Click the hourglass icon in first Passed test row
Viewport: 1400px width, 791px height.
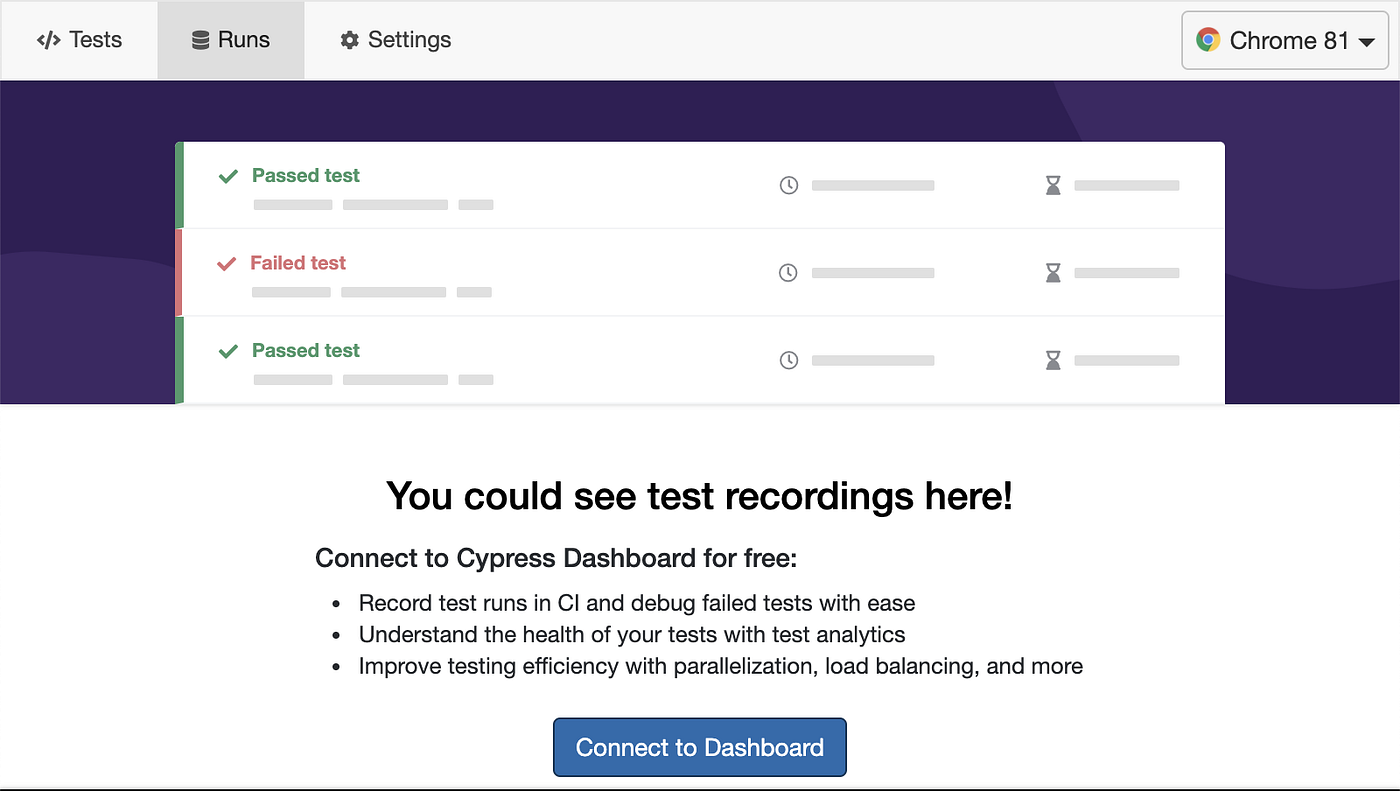[1053, 185]
